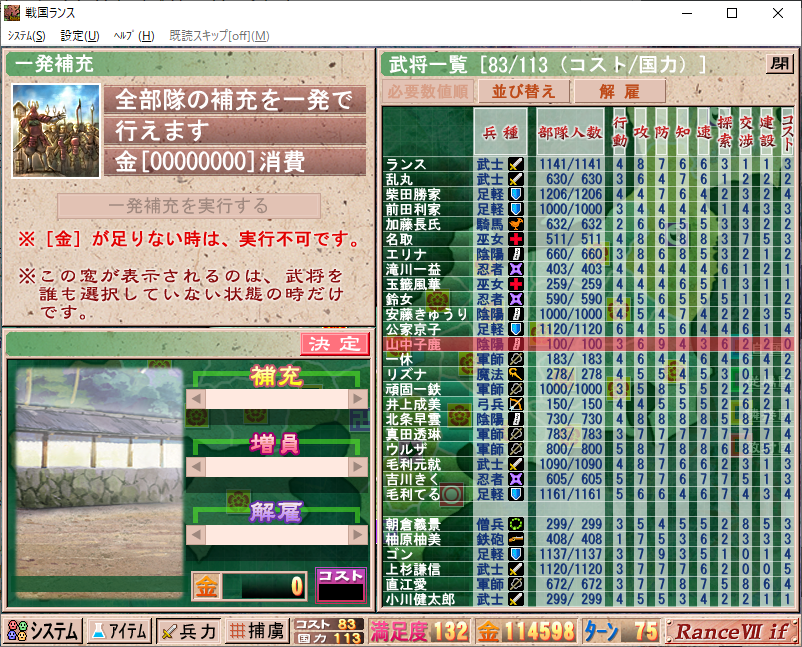Click ランス's sword 武士 icon
802x647 pixels.
tap(516, 164)
